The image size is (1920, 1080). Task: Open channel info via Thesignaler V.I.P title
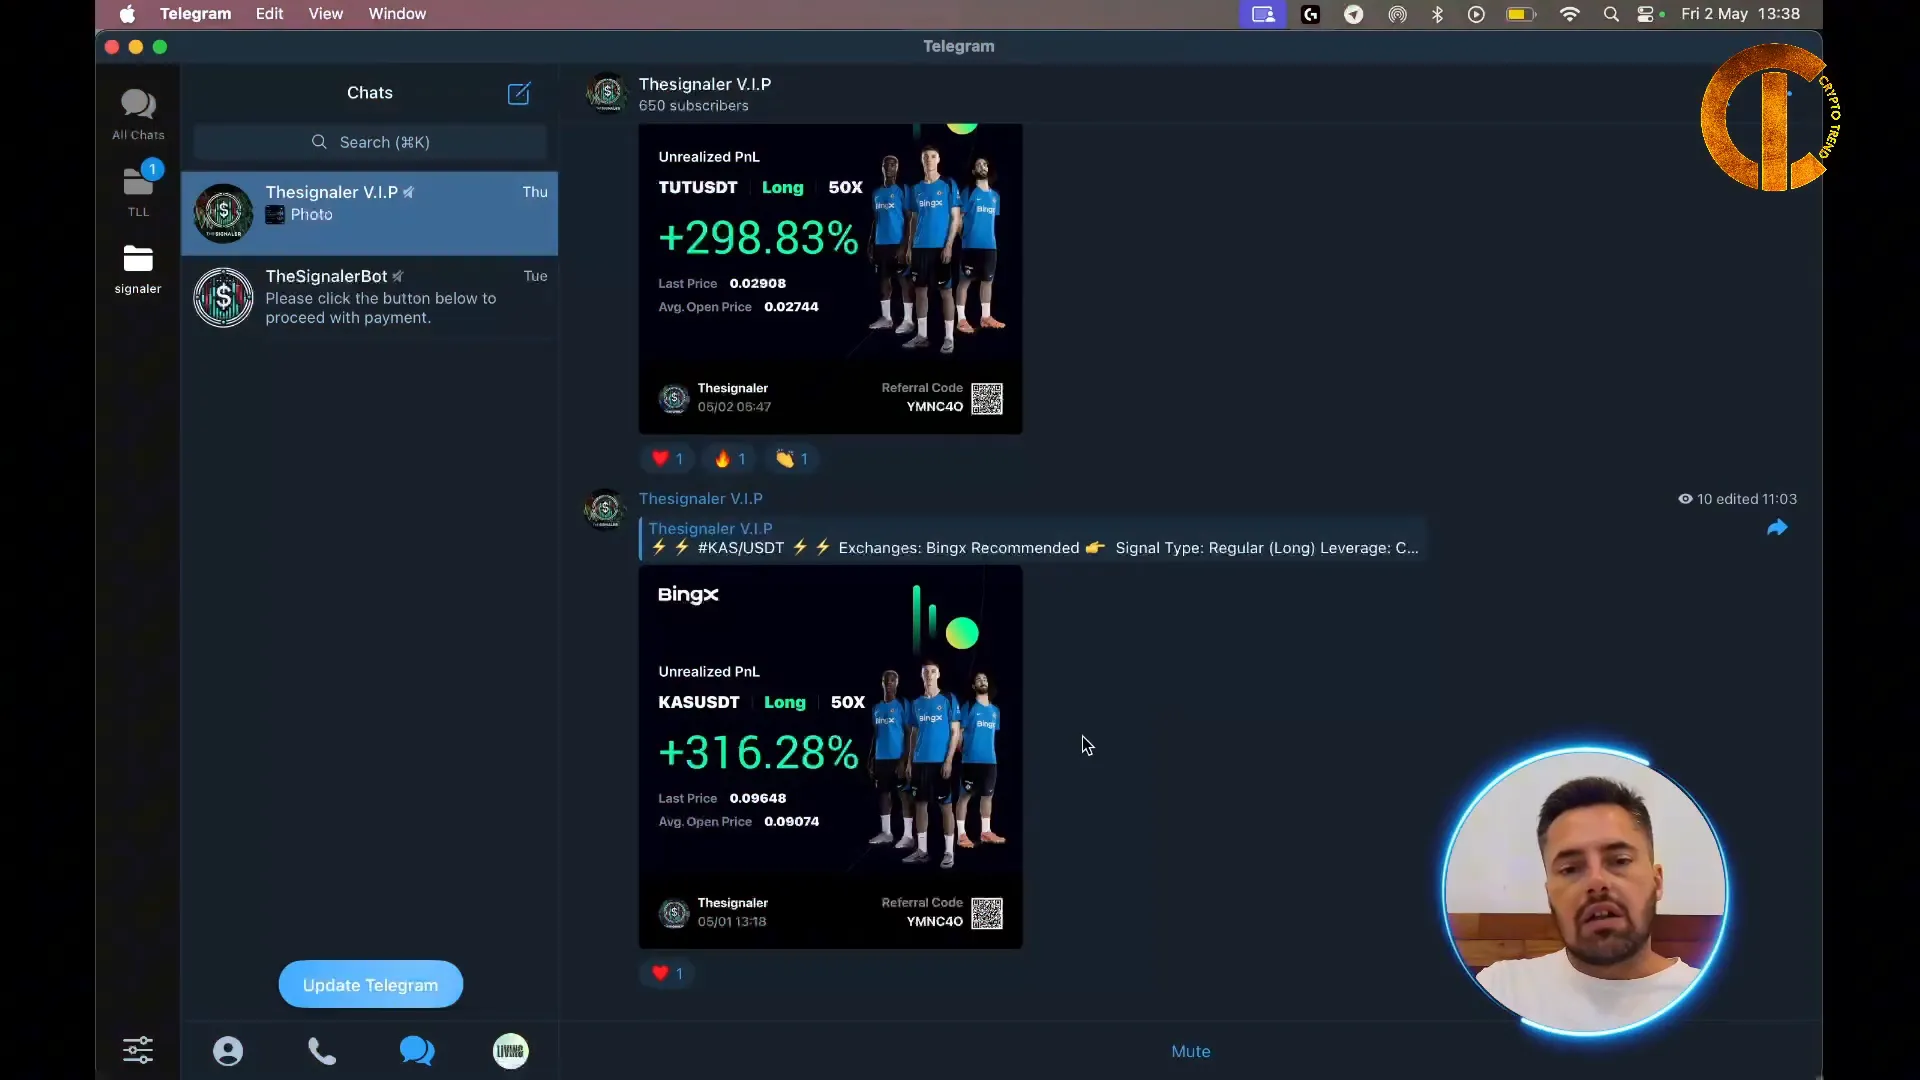(705, 84)
